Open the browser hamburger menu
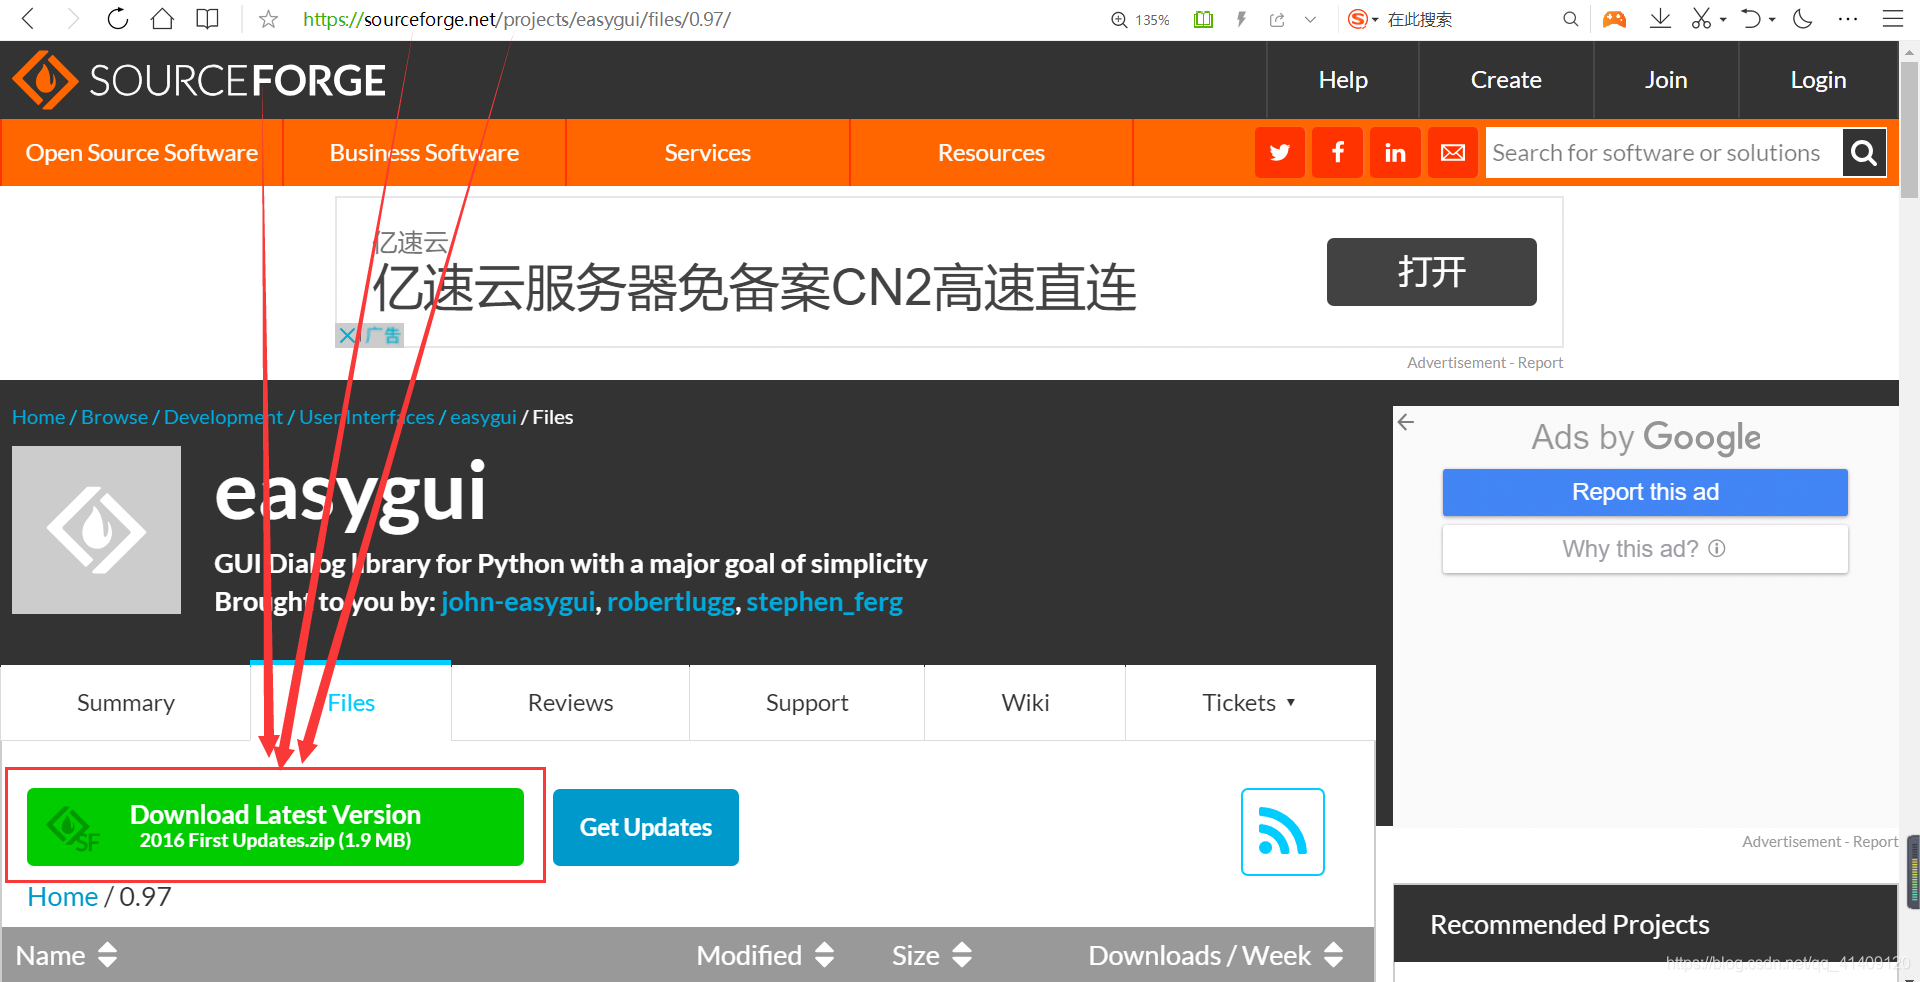The width and height of the screenshot is (1920, 982). 1892,18
